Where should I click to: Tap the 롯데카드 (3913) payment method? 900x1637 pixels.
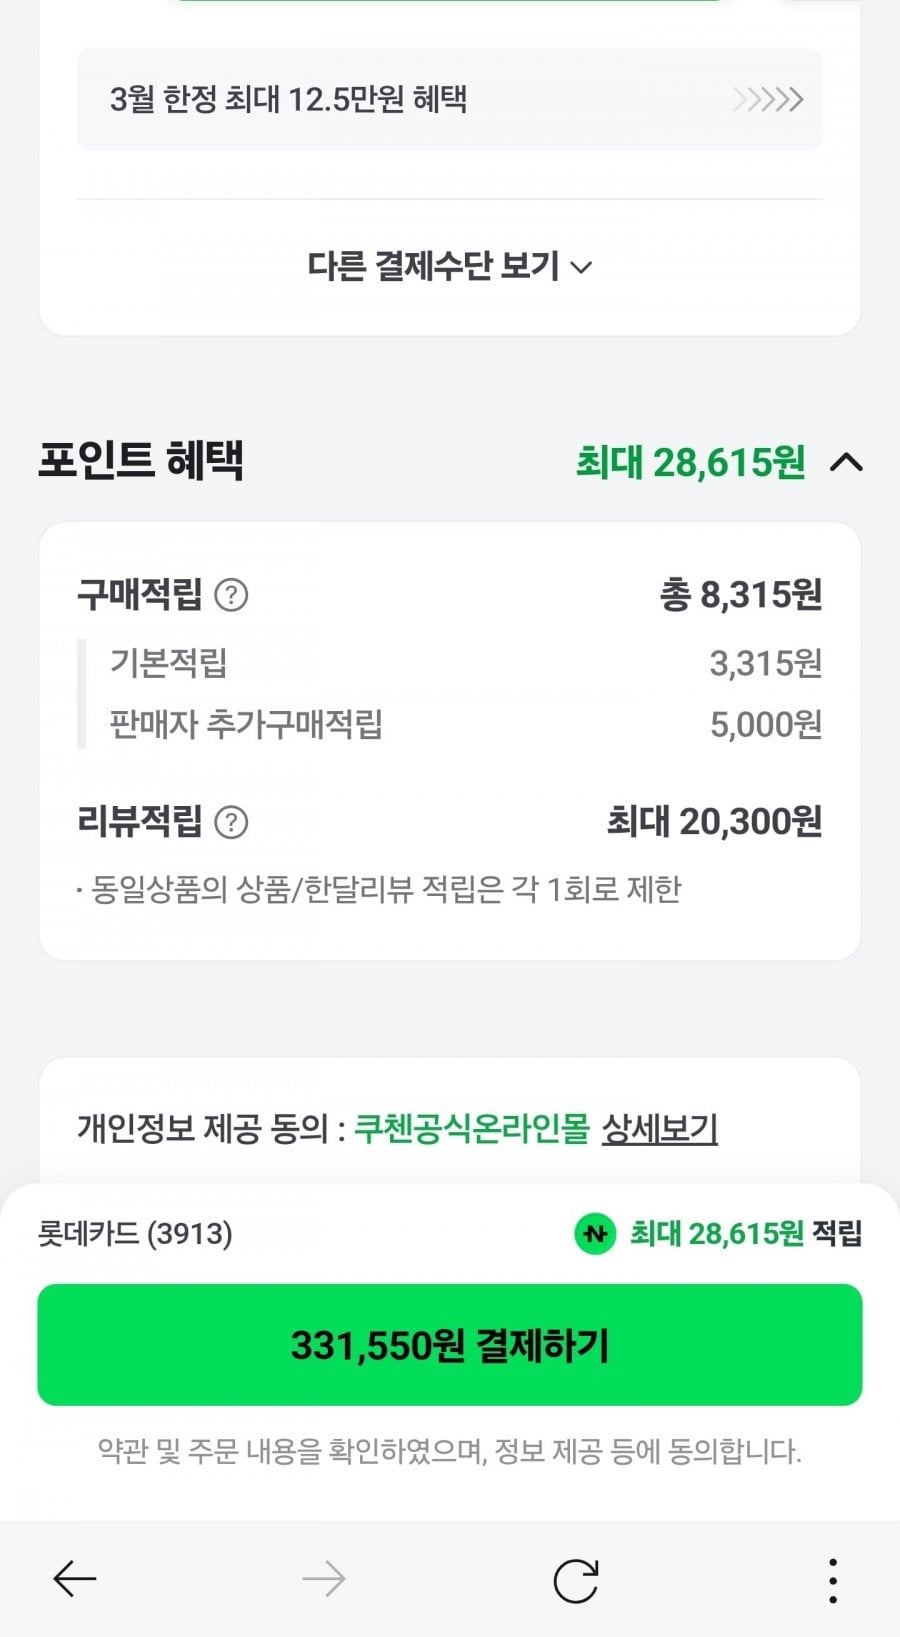[x=135, y=1234]
